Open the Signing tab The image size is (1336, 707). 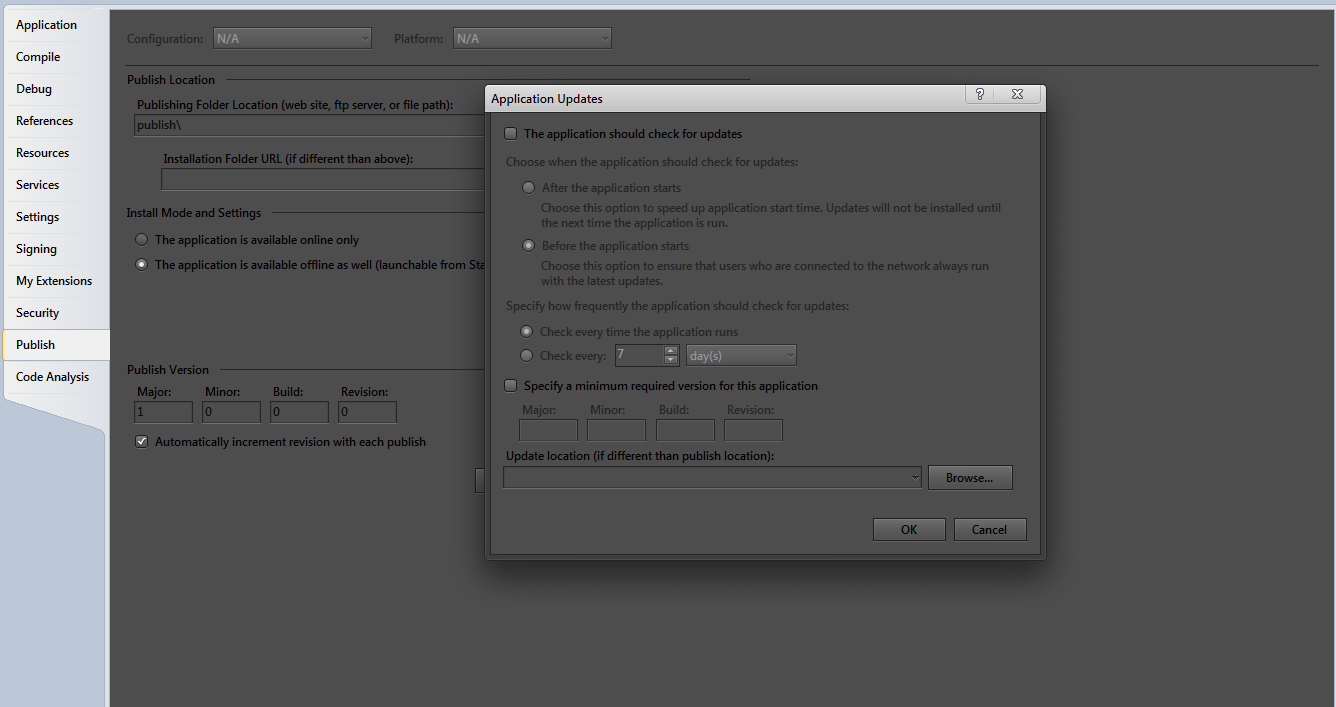[x=36, y=249]
